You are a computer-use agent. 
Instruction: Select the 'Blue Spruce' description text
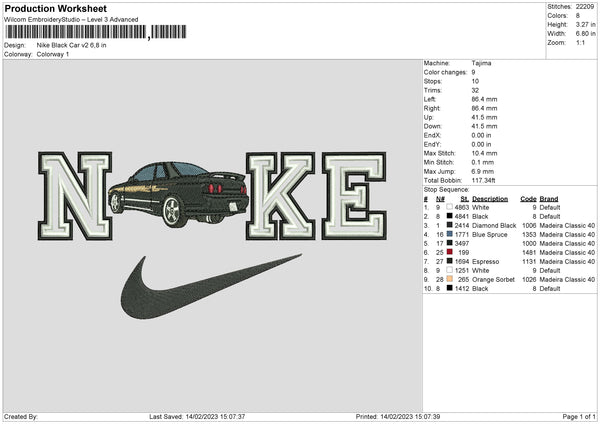coord(490,235)
